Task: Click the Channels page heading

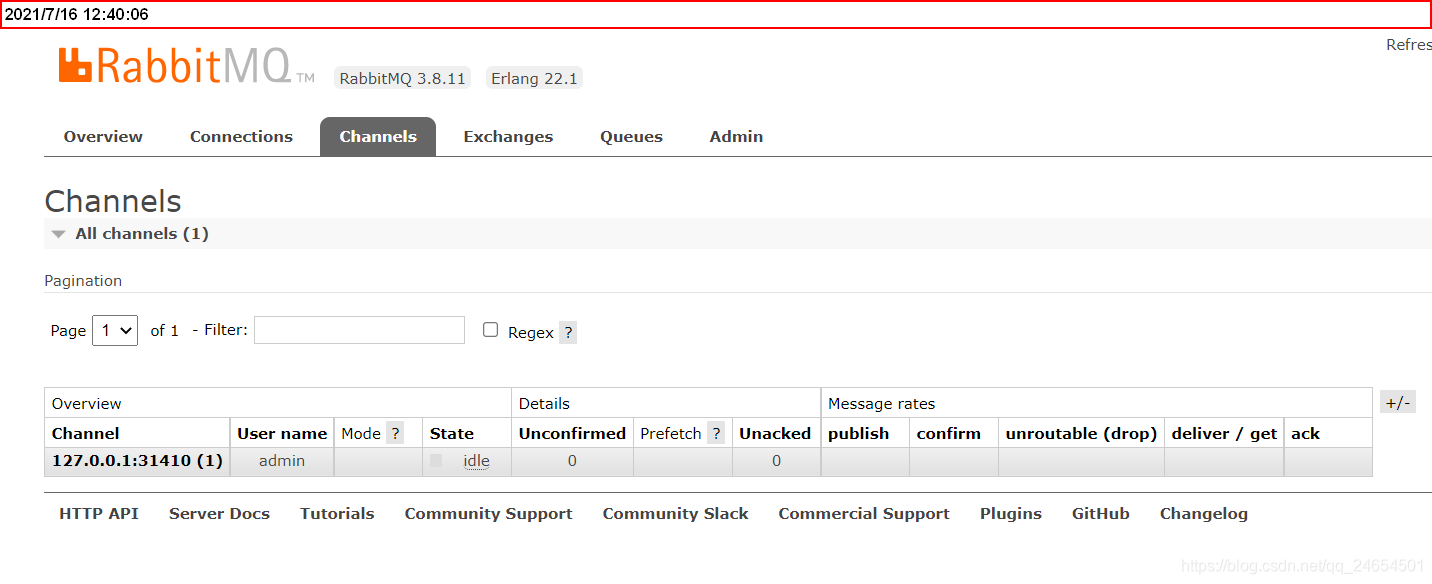Action: [x=113, y=201]
